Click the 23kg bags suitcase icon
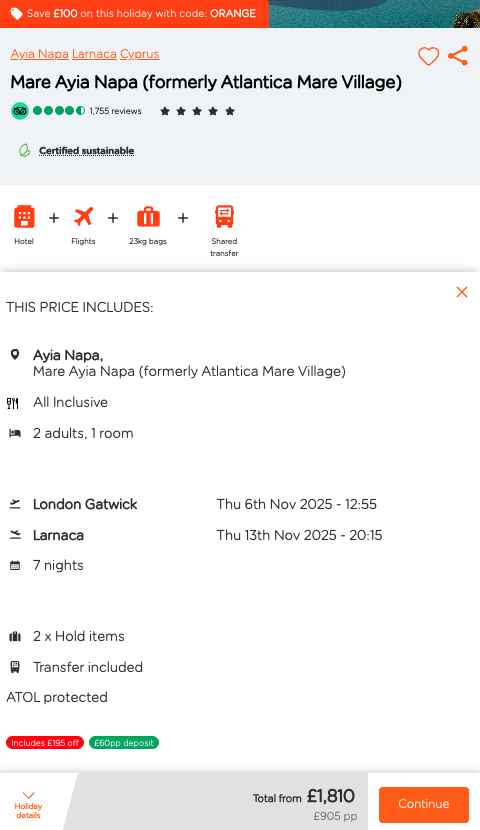 [148, 216]
